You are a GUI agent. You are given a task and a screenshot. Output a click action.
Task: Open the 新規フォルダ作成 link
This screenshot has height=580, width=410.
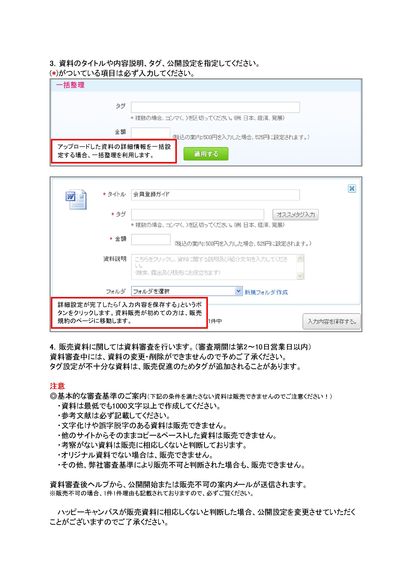266,292
